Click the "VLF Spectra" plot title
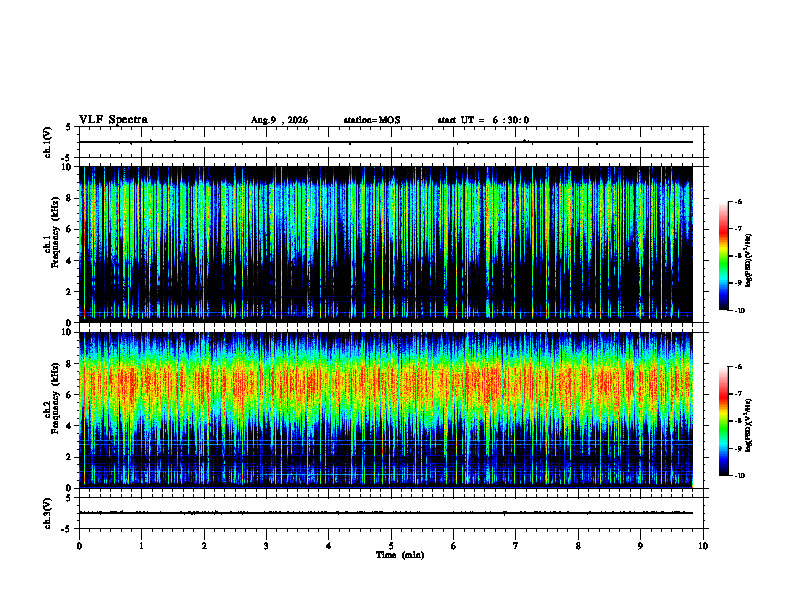Image resolution: width=792 pixels, height=612 pixels. 113,120
